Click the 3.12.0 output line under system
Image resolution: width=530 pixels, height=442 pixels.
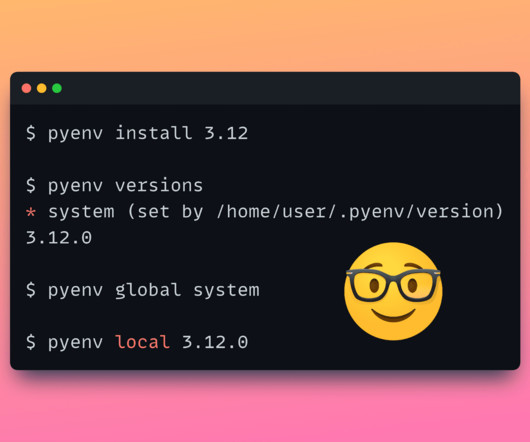tap(59, 238)
